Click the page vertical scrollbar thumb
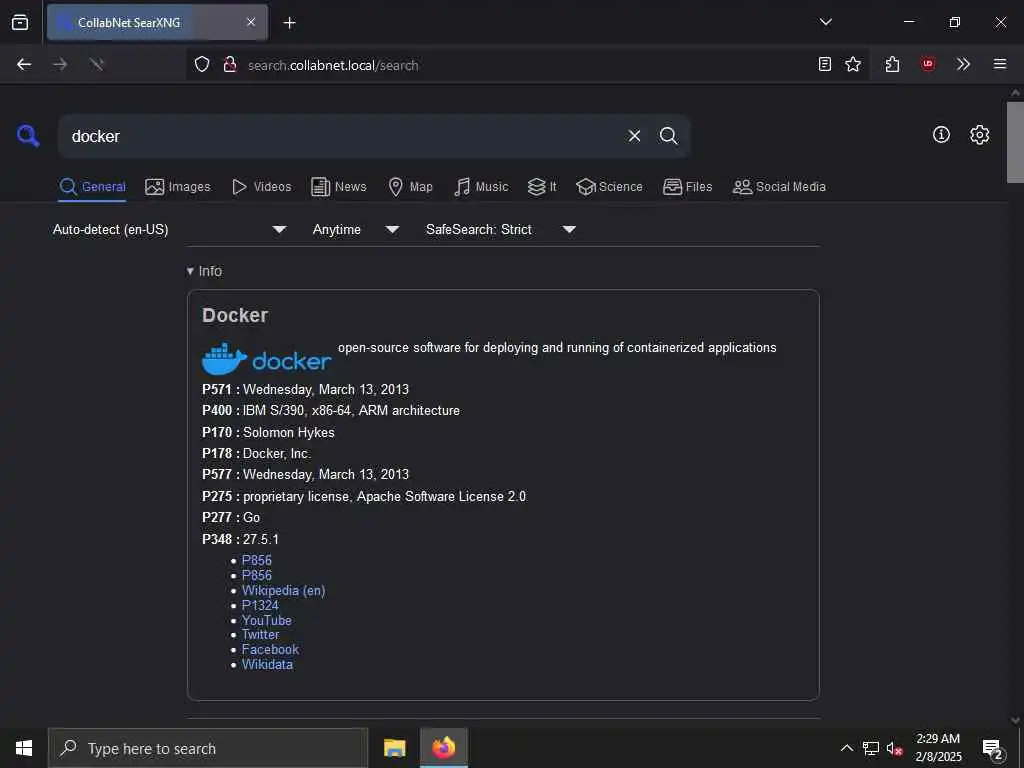Viewport: 1024px width, 768px height. tap(1015, 142)
